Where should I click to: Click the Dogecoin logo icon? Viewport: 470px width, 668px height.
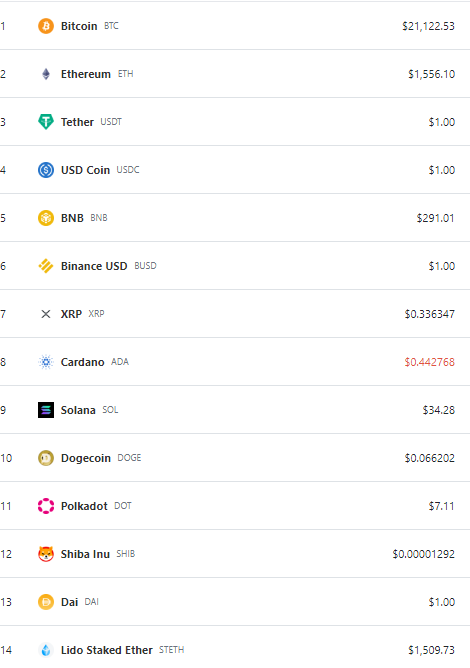click(46, 458)
